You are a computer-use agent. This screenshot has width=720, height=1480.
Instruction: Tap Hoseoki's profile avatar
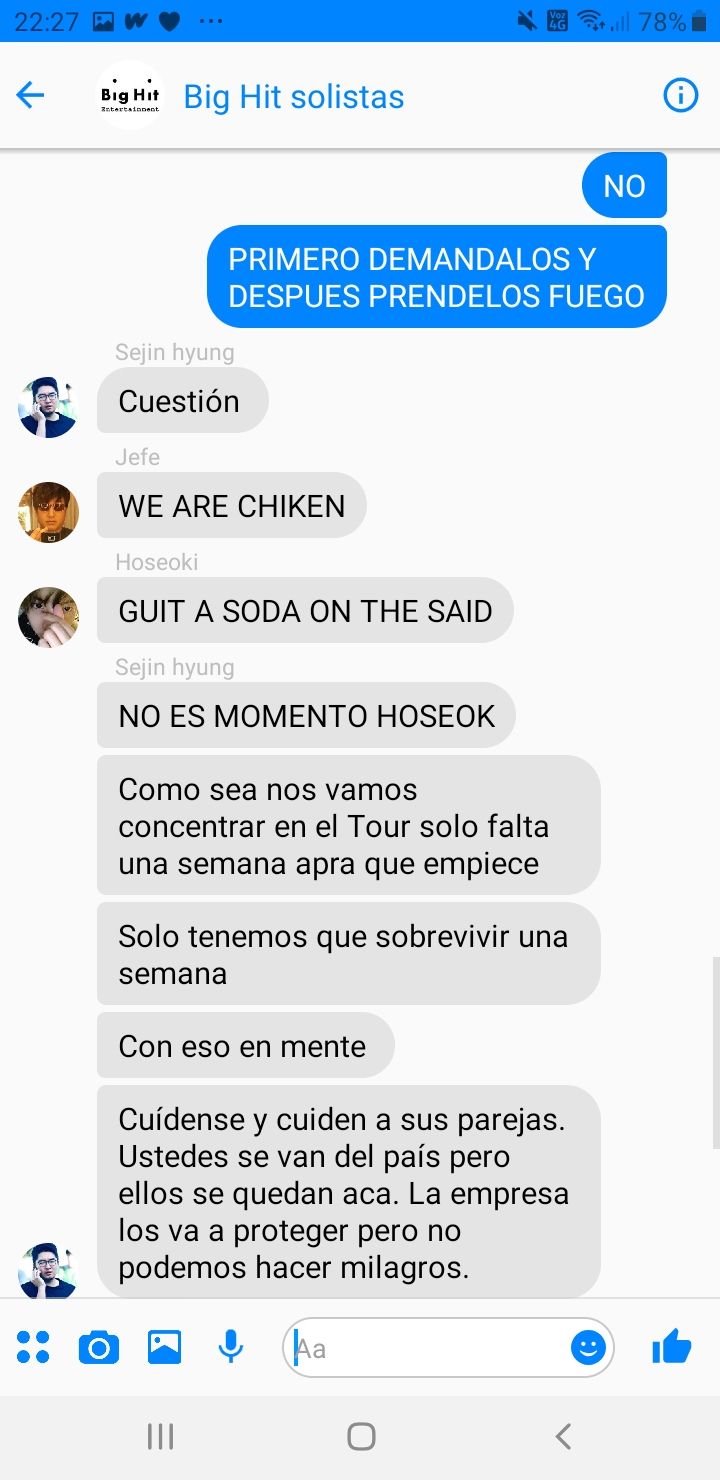pyautogui.click(x=48, y=617)
